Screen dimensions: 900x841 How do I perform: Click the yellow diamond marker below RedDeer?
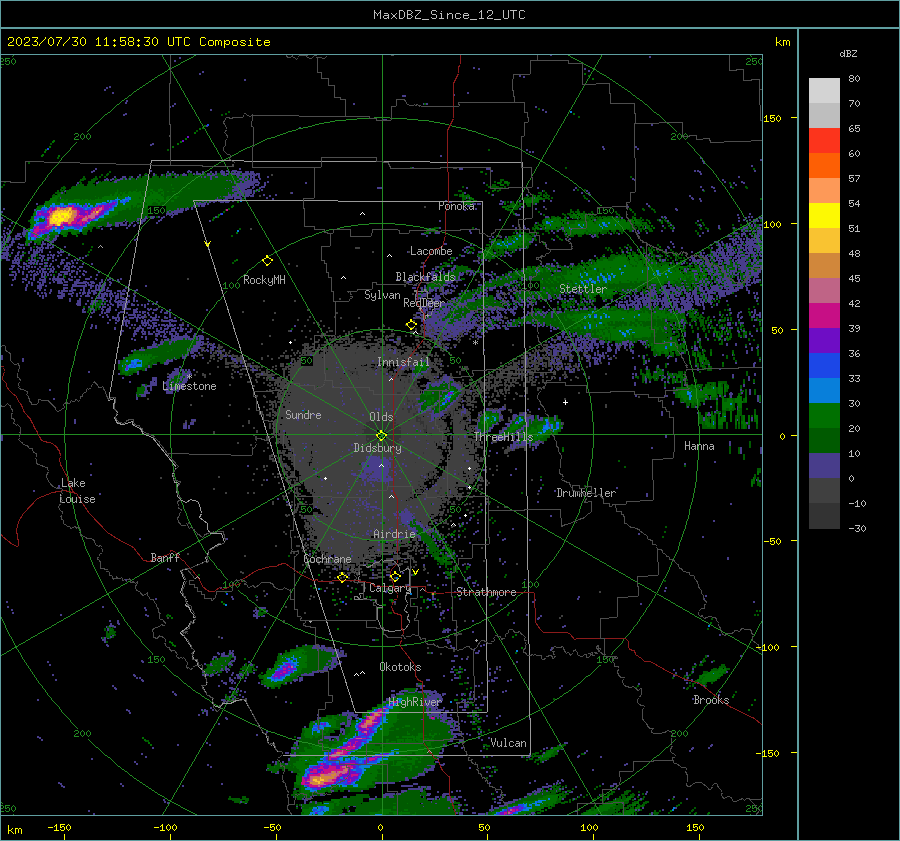tap(411, 325)
